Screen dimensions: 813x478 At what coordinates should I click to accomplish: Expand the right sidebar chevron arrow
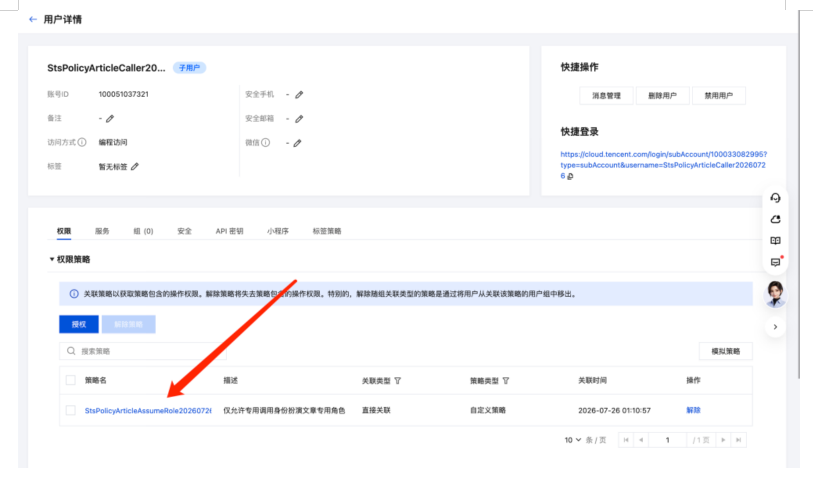pyautogui.click(x=775, y=327)
